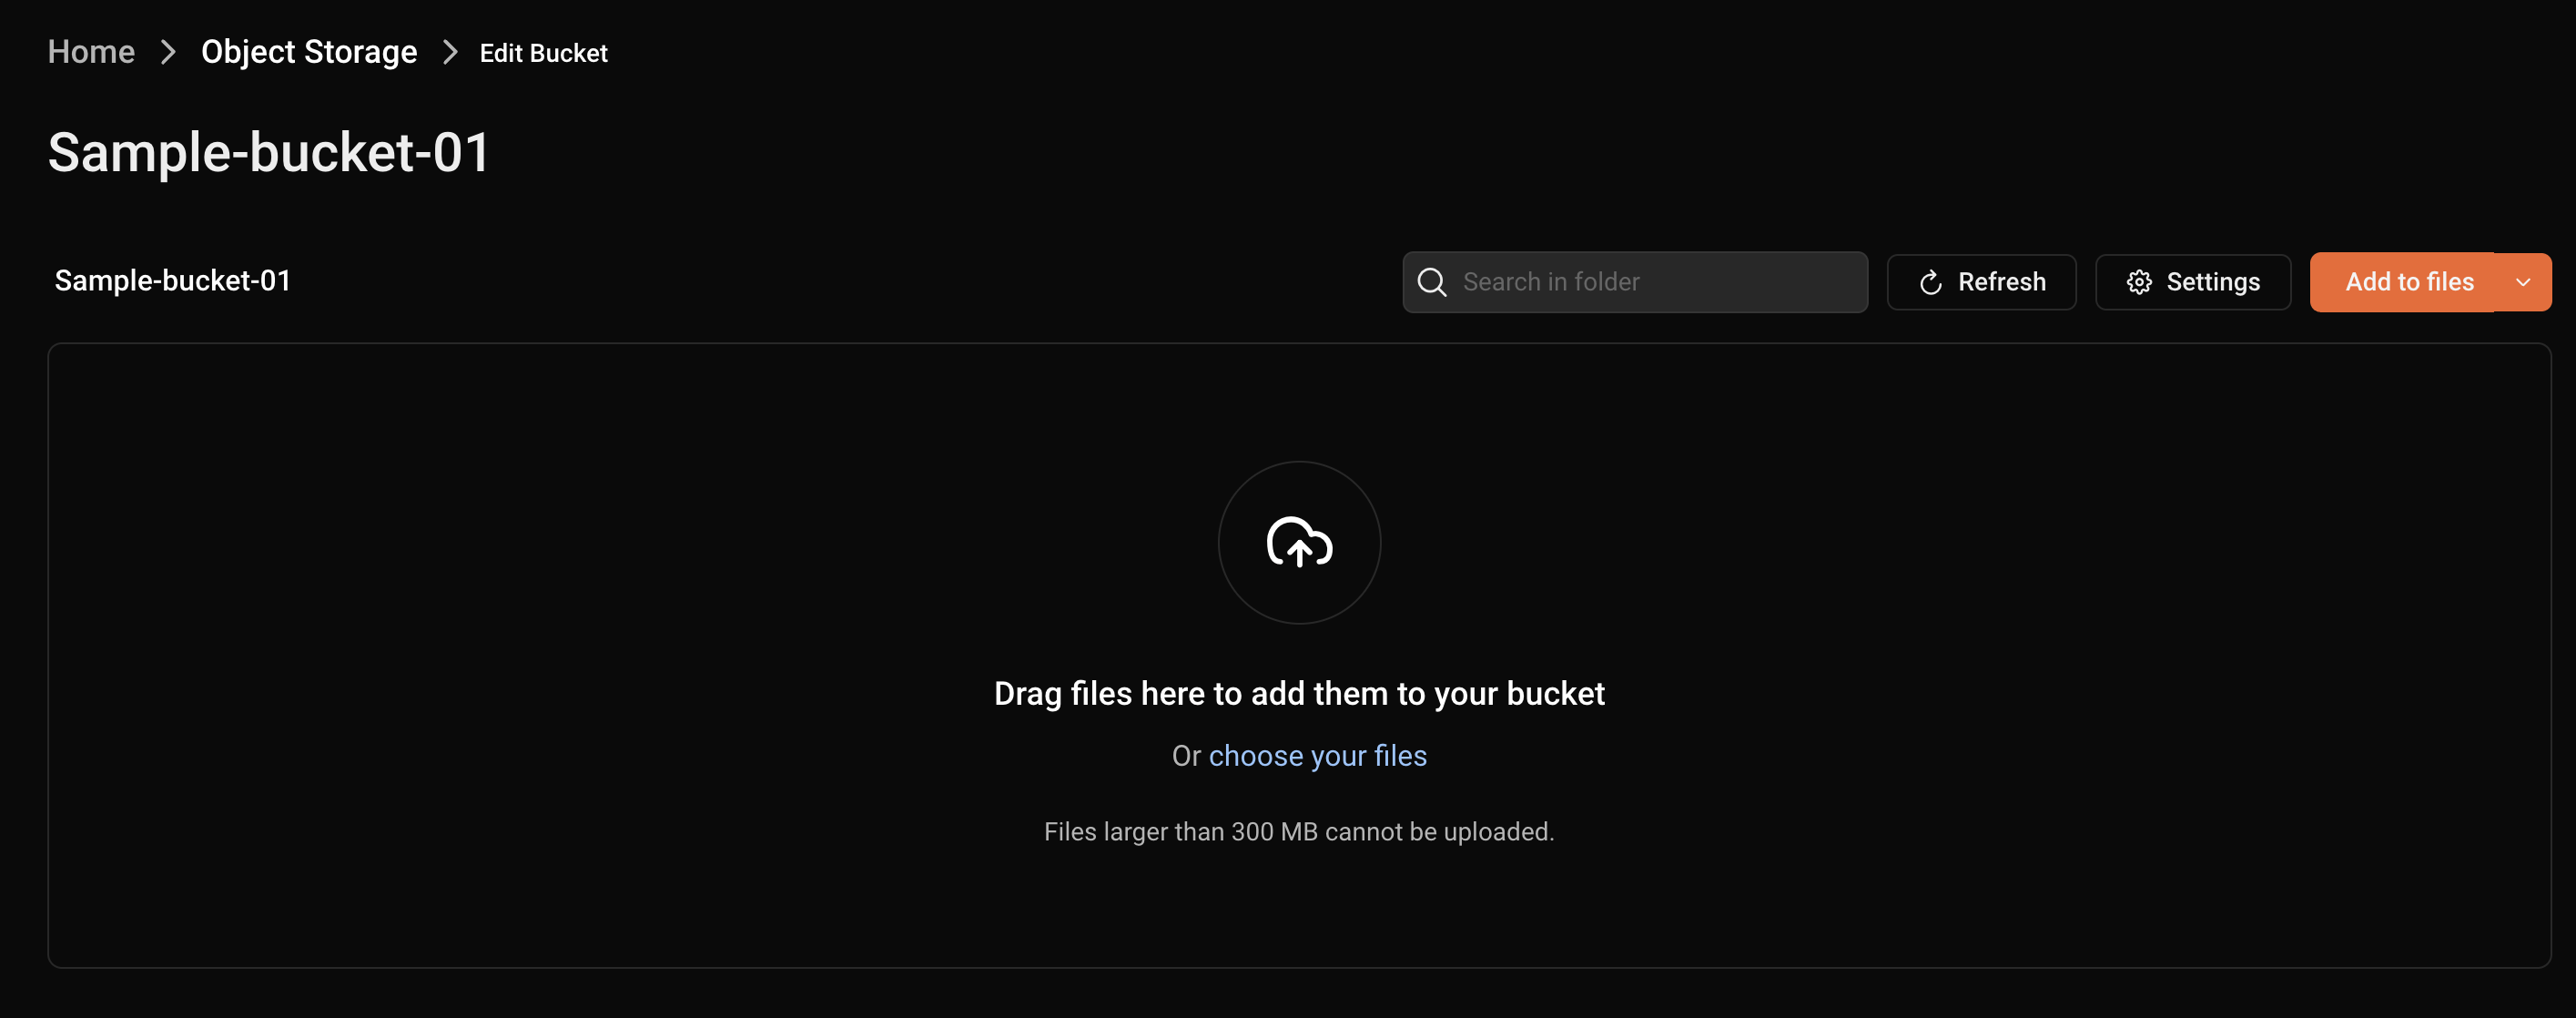The height and width of the screenshot is (1018, 2576).
Task: Click the gear icon next to Settings label
Action: pyautogui.click(x=2140, y=282)
